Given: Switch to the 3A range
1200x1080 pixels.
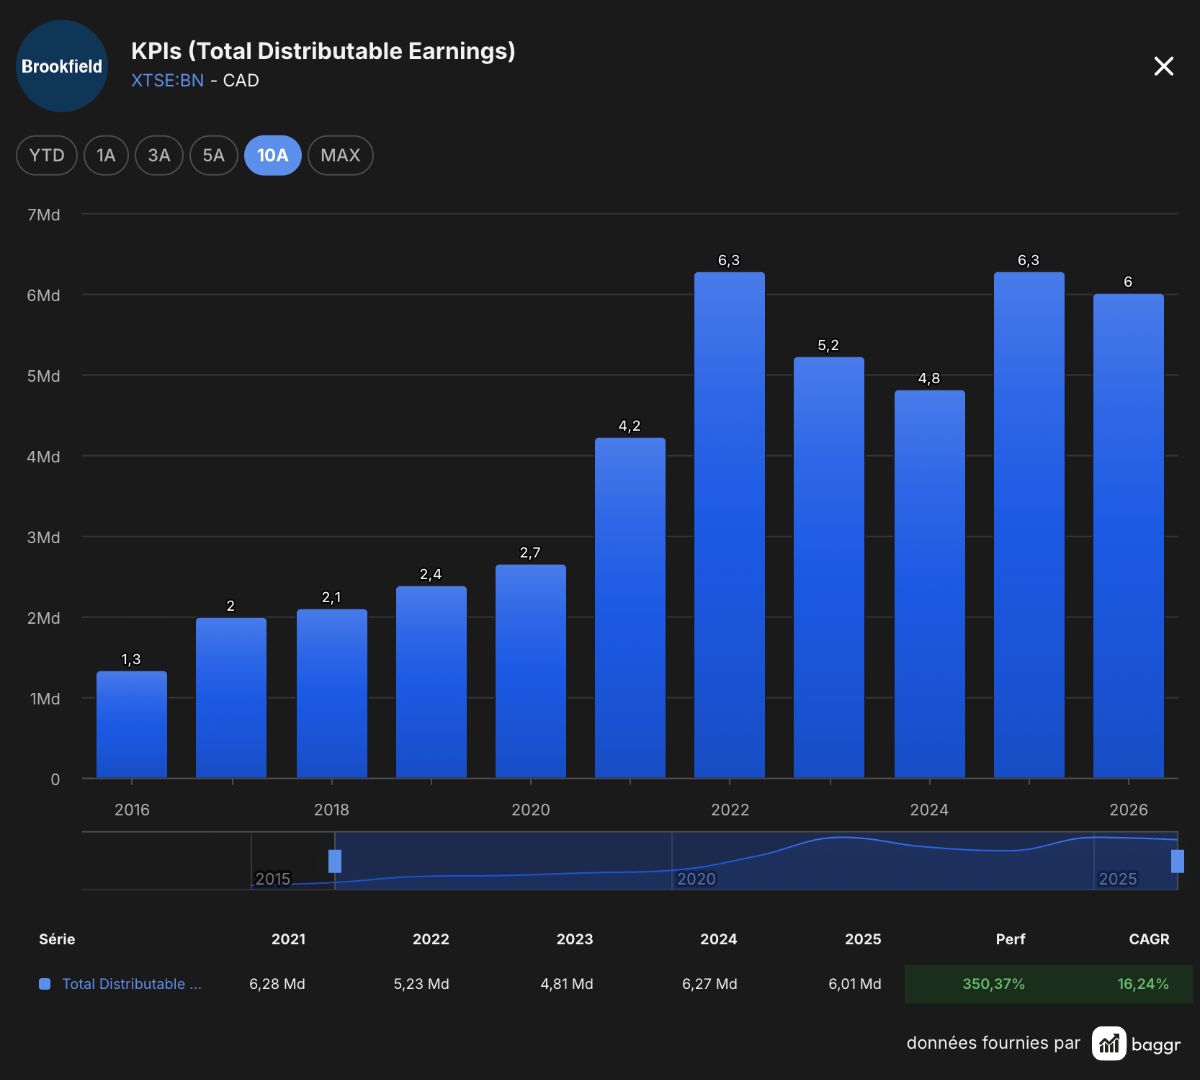Looking at the screenshot, I should (x=159, y=155).
